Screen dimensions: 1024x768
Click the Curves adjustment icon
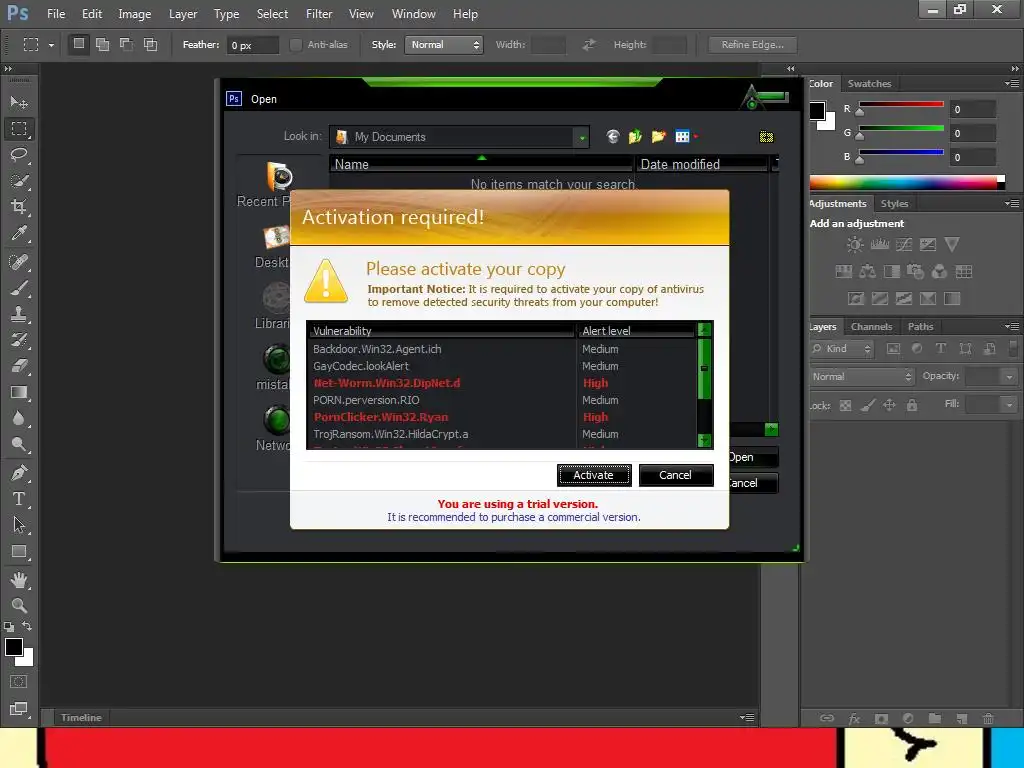[904, 245]
